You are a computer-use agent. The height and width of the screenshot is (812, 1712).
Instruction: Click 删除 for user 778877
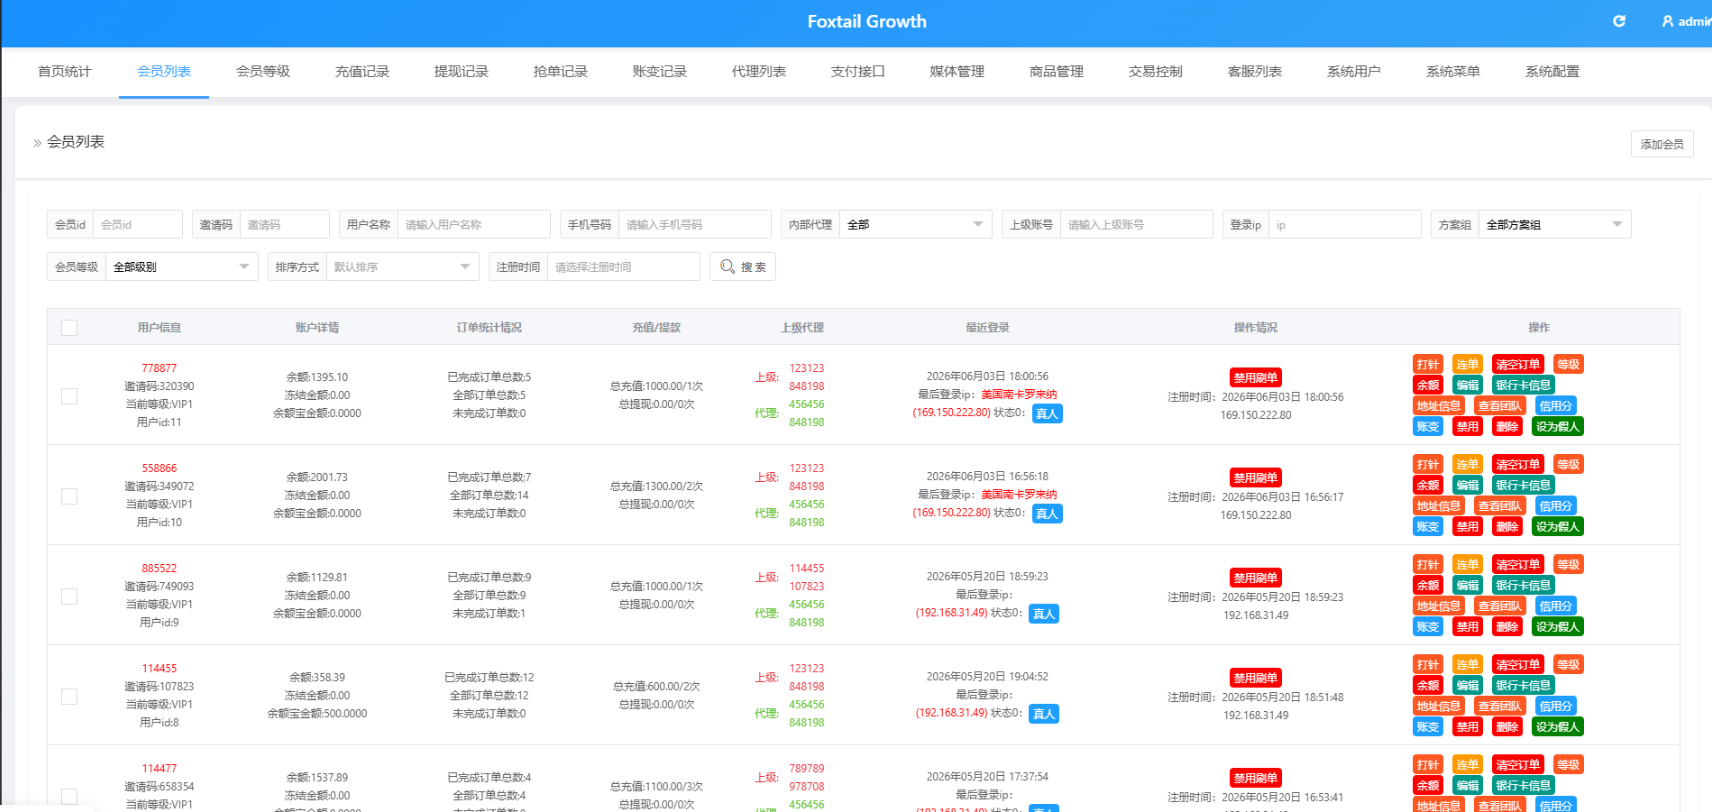(1507, 427)
